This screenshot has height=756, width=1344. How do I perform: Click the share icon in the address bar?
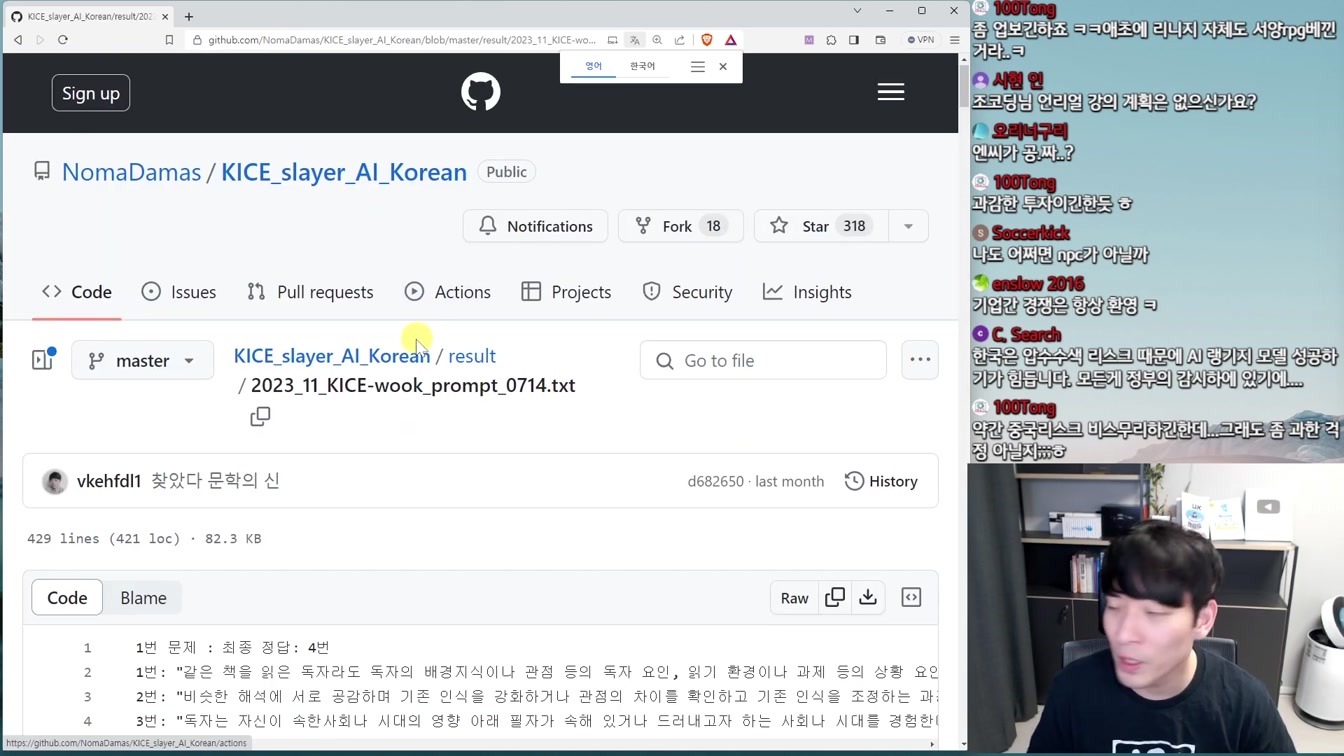[680, 40]
